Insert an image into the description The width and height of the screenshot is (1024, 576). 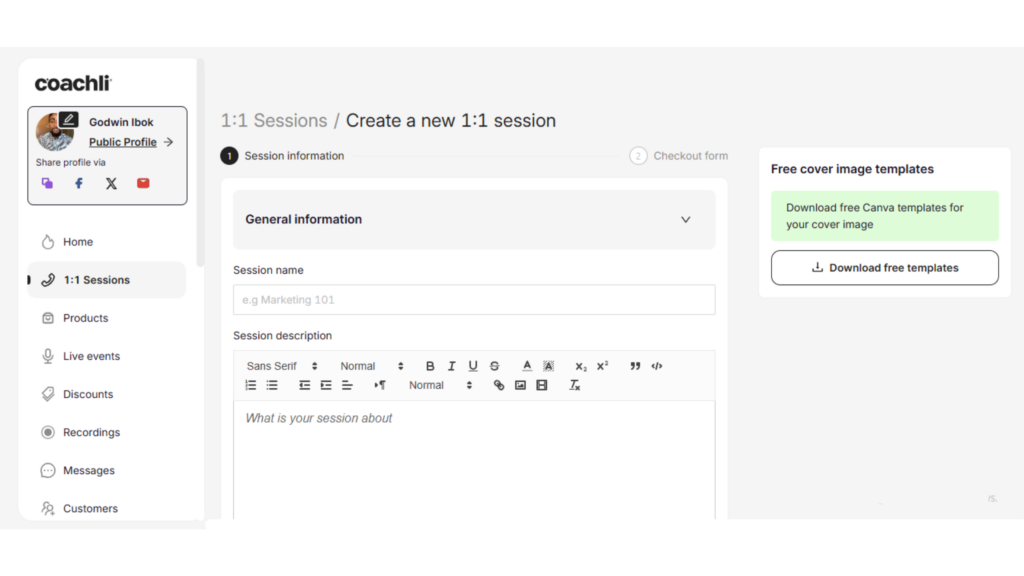pos(520,385)
